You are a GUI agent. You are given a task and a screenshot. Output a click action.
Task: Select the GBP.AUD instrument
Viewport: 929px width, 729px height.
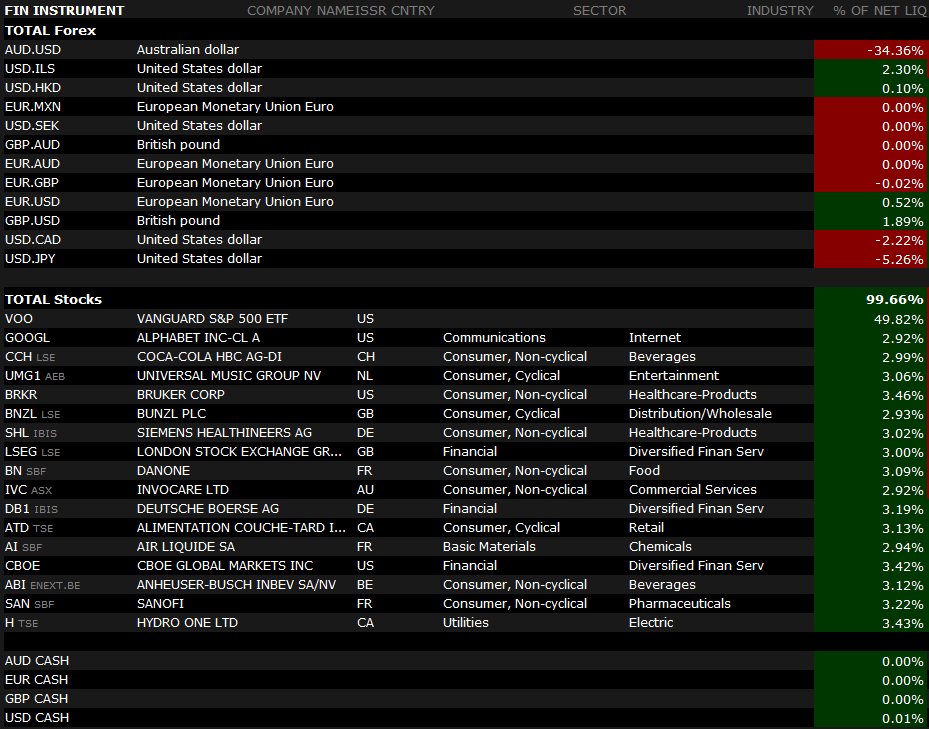[33, 145]
